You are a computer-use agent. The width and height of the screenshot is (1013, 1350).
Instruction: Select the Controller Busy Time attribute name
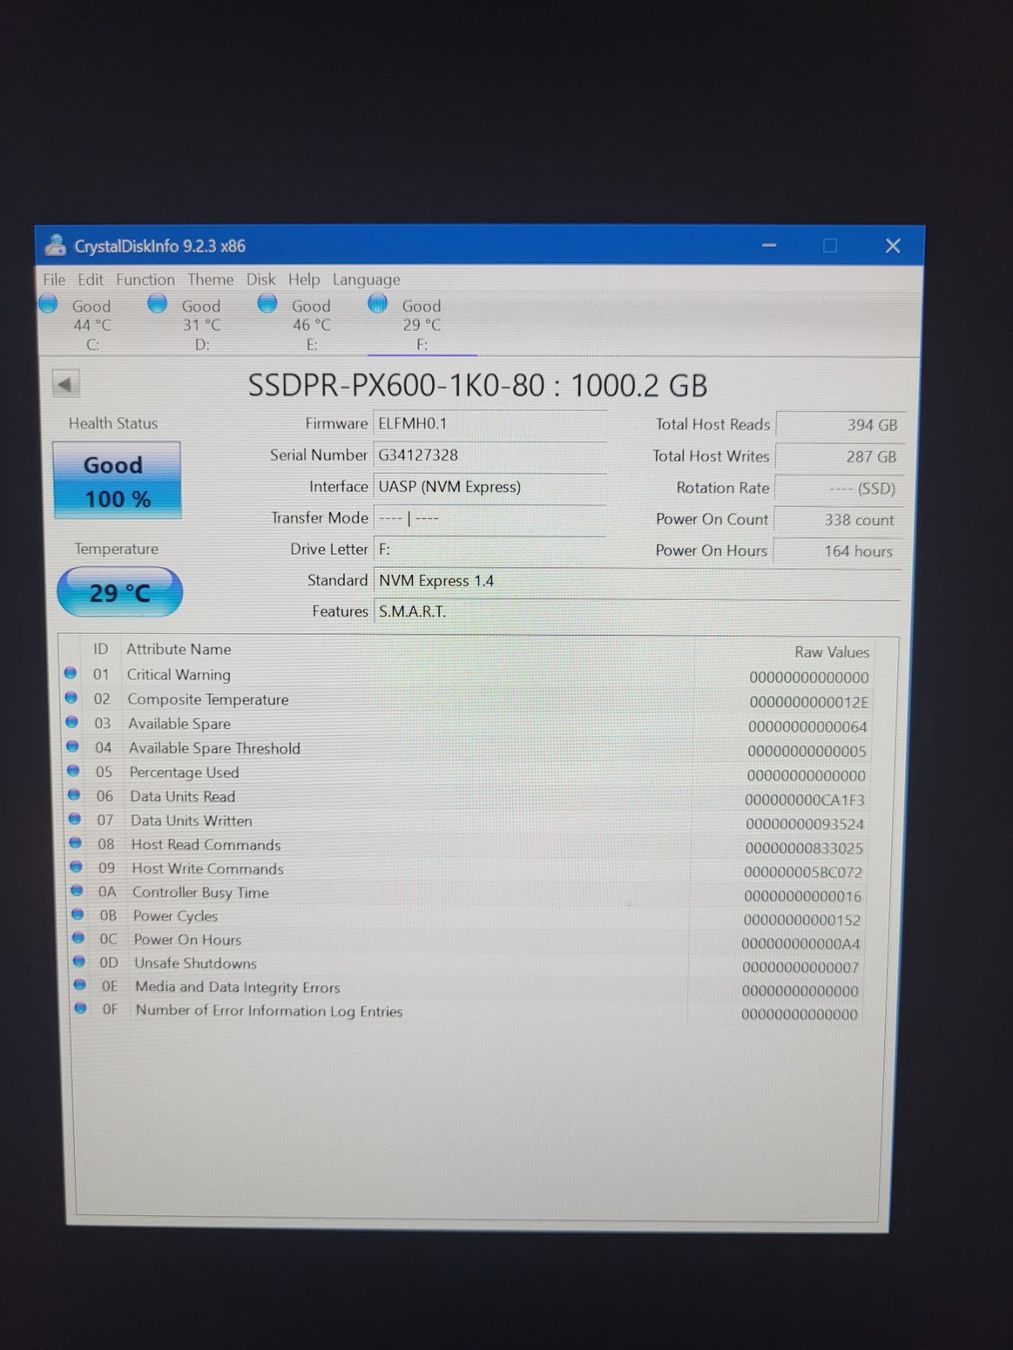point(201,892)
